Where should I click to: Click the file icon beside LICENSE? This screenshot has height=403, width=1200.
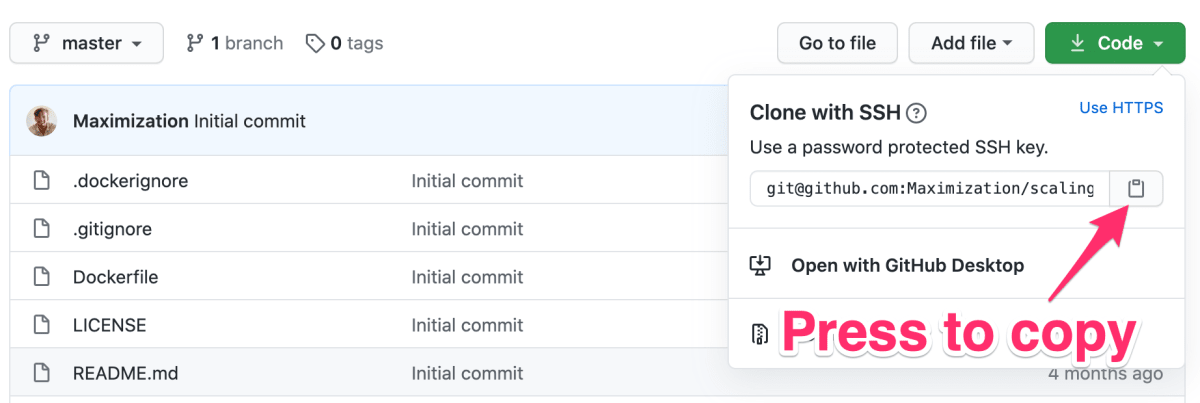click(41, 325)
